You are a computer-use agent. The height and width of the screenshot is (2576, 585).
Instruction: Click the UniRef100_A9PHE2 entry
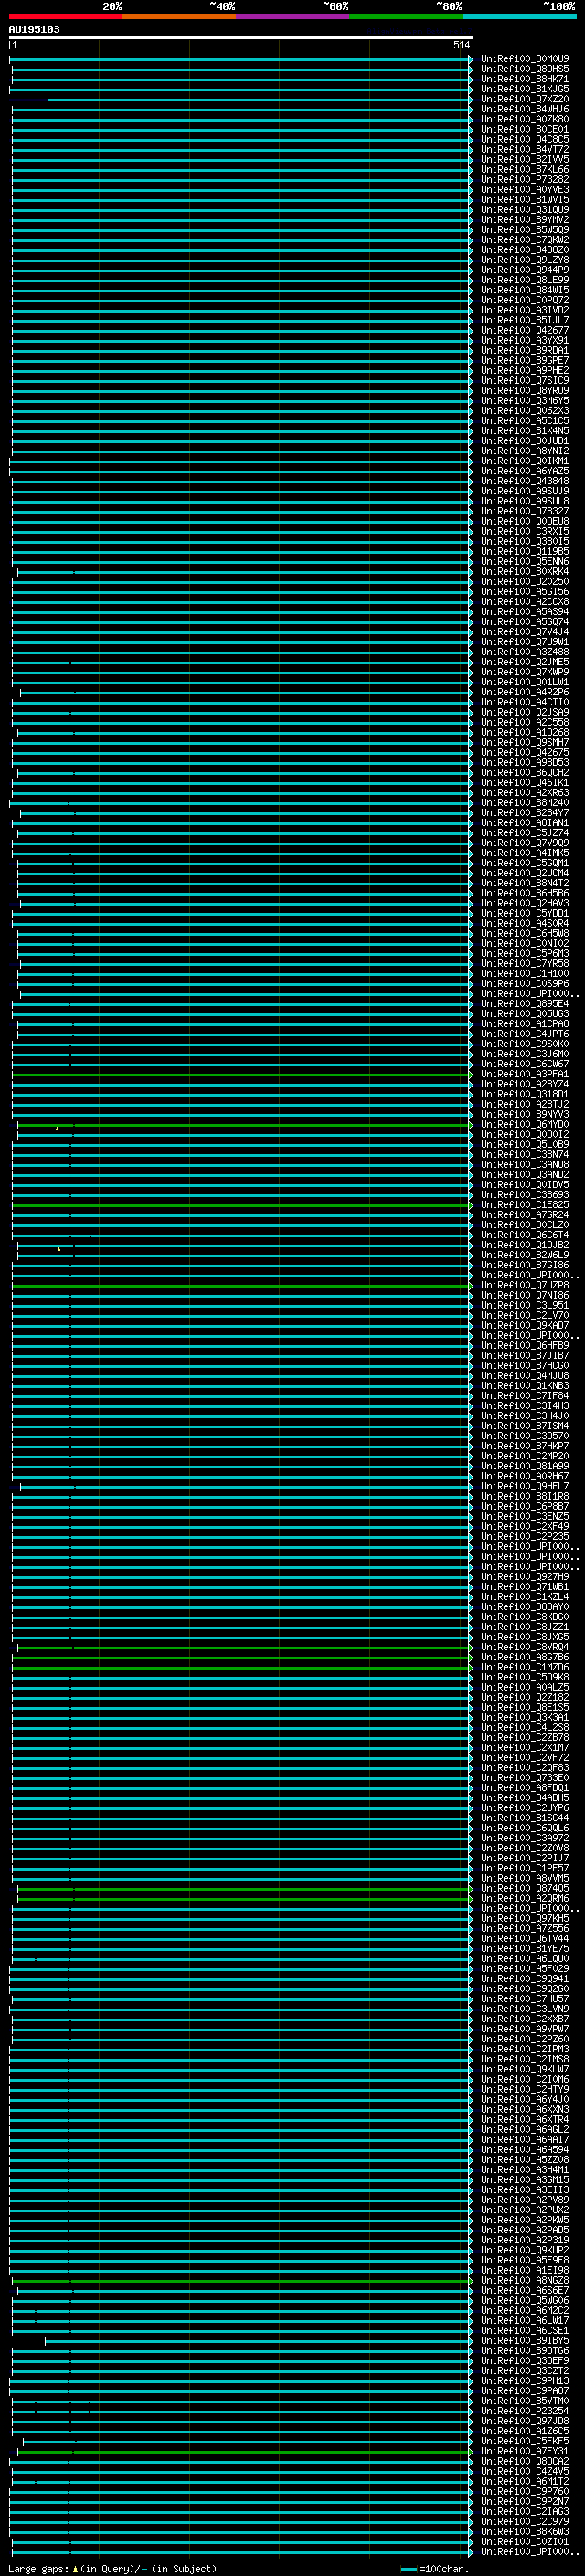[525, 371]
